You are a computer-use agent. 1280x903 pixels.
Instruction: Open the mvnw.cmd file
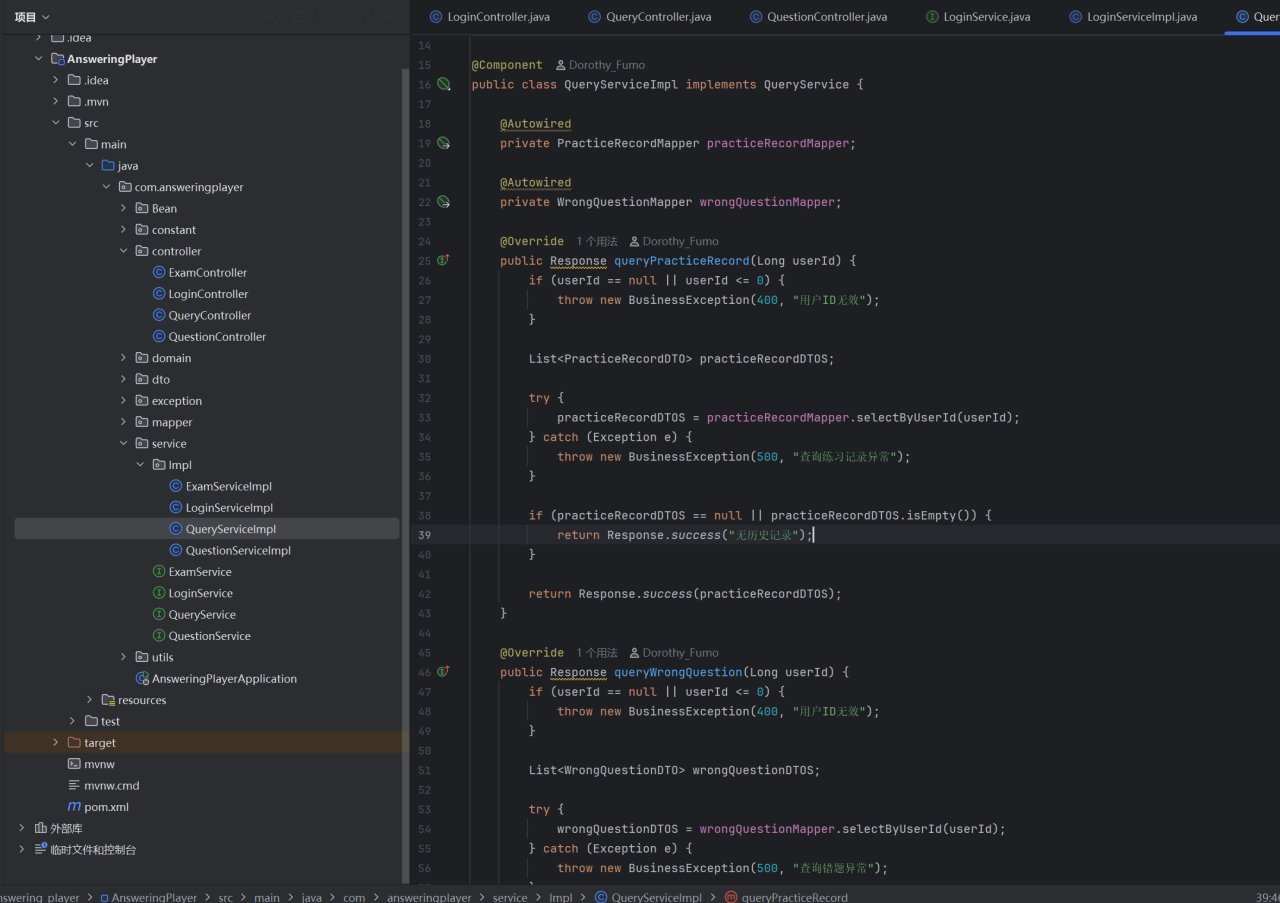[103, 785]
